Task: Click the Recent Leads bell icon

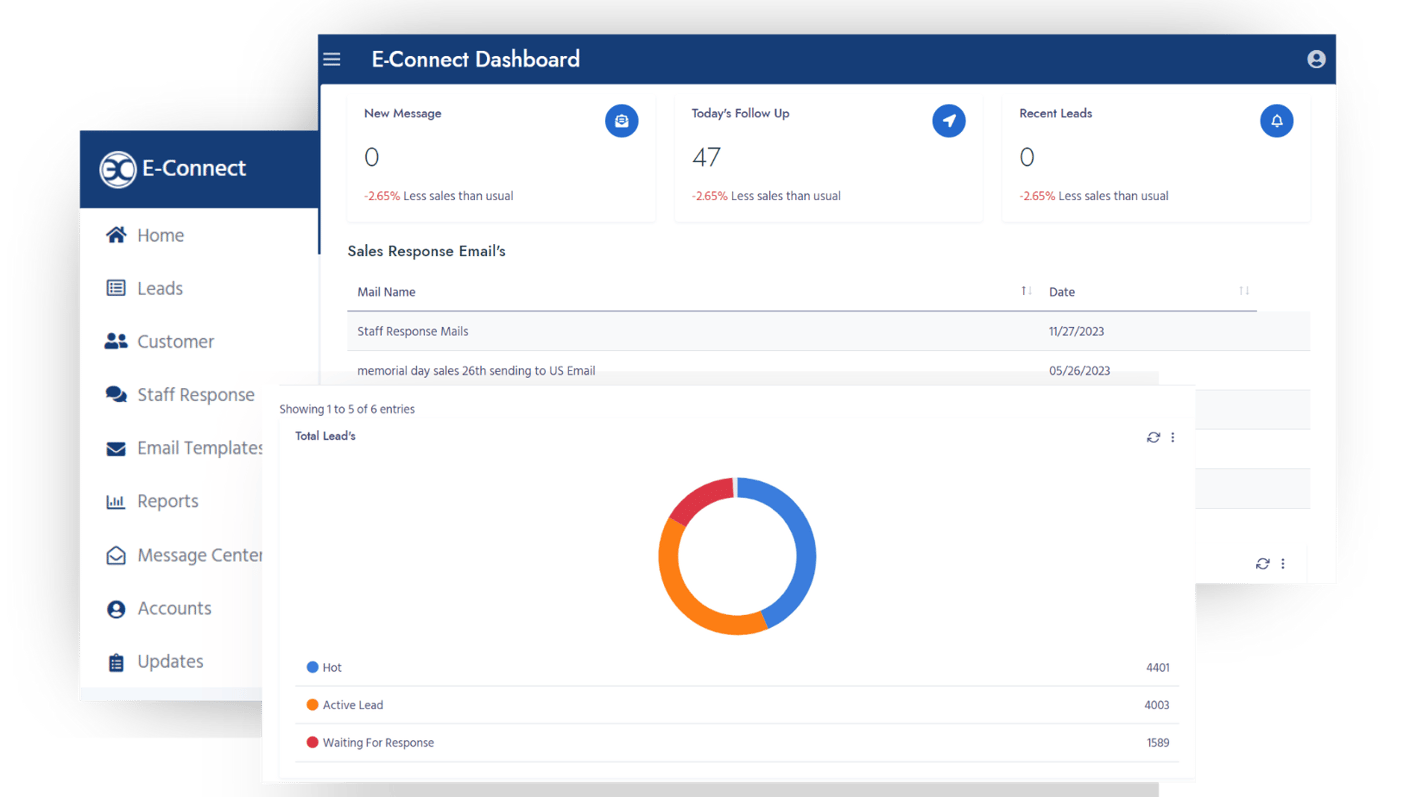Action: pyautogui.click(x=1276, y=120)
